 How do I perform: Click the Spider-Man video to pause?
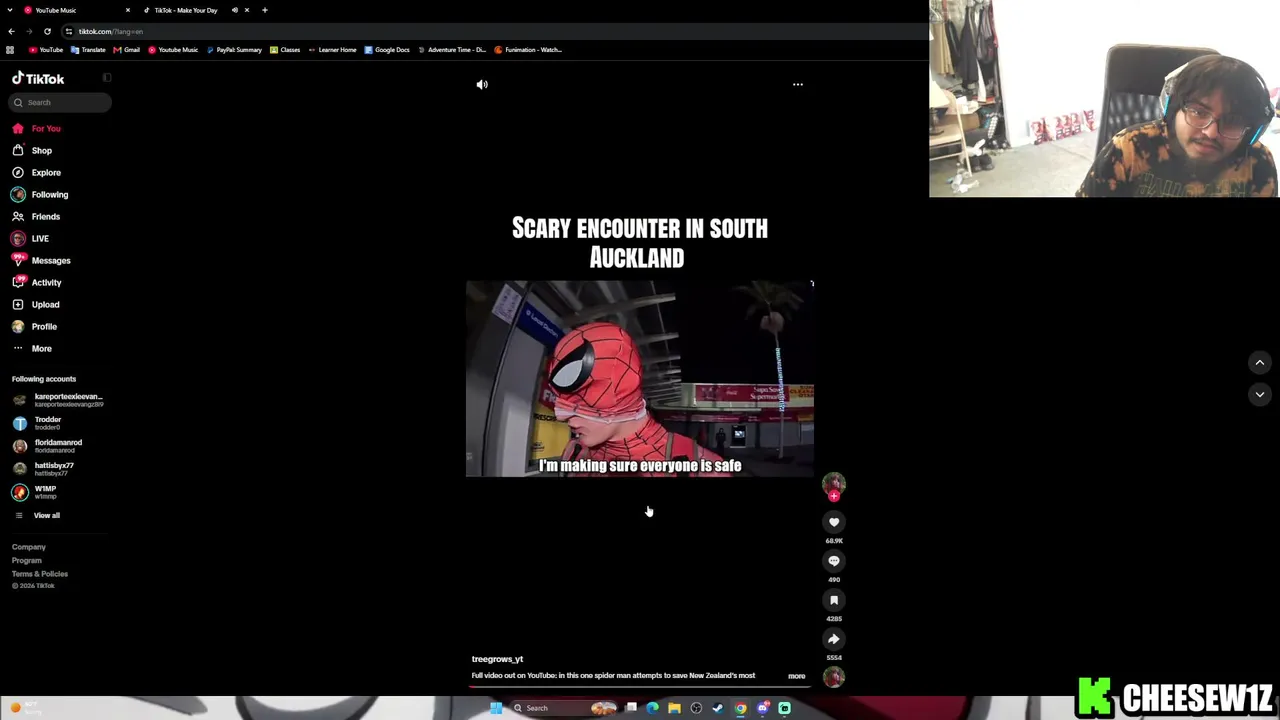(x=640, y=378)
